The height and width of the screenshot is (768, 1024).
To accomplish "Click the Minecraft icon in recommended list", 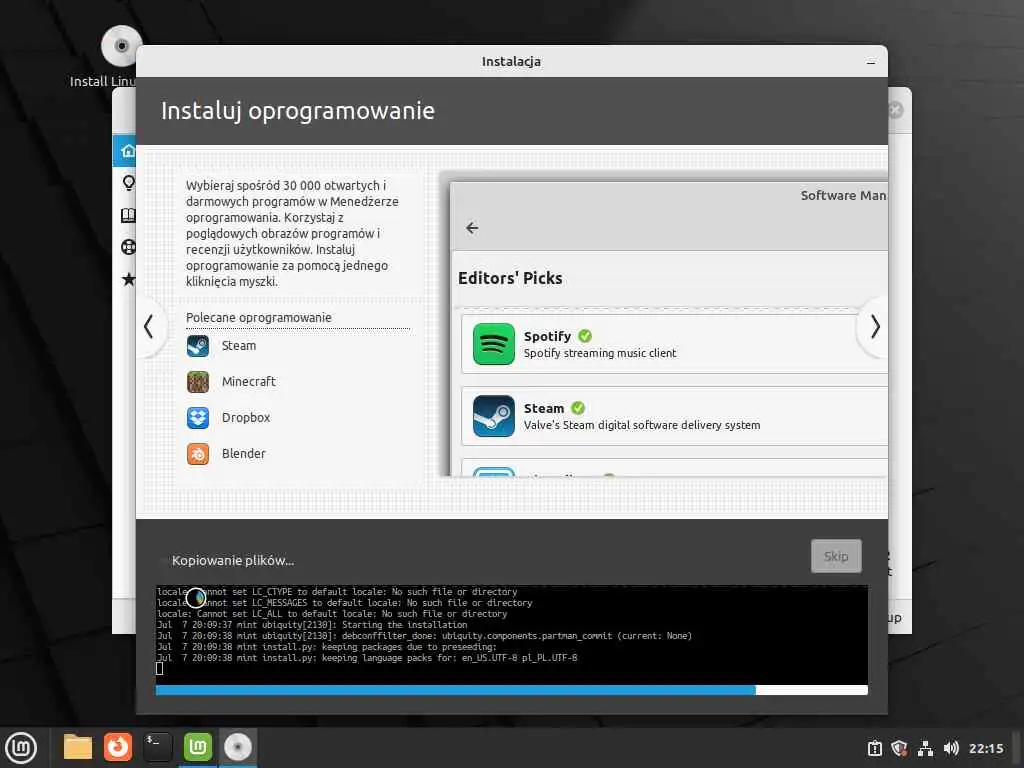I will tap(198, 381).
